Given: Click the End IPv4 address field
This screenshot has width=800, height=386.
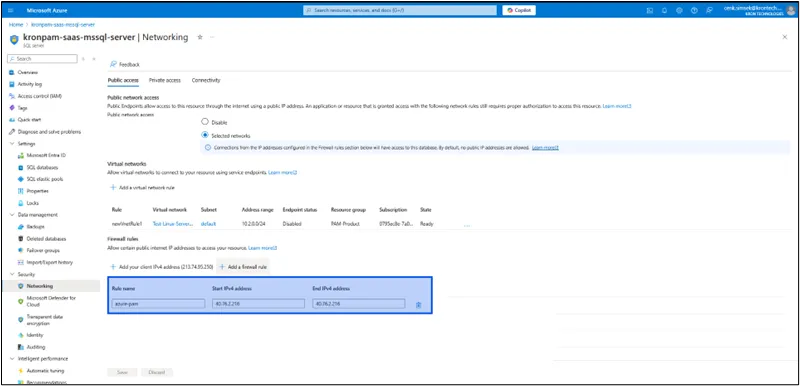Looking at the screenshot, I should pyautogui.click(x=359, y=304).
